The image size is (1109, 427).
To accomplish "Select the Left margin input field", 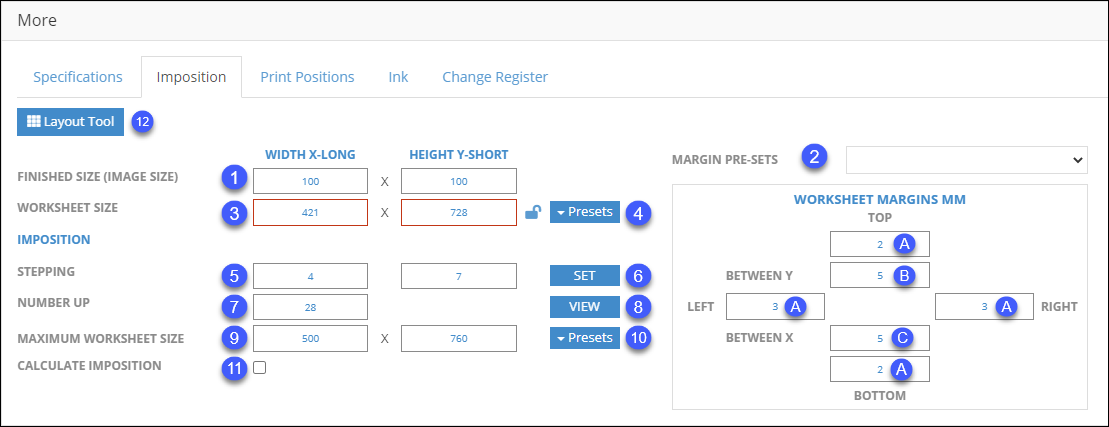I will coord(775,307).
